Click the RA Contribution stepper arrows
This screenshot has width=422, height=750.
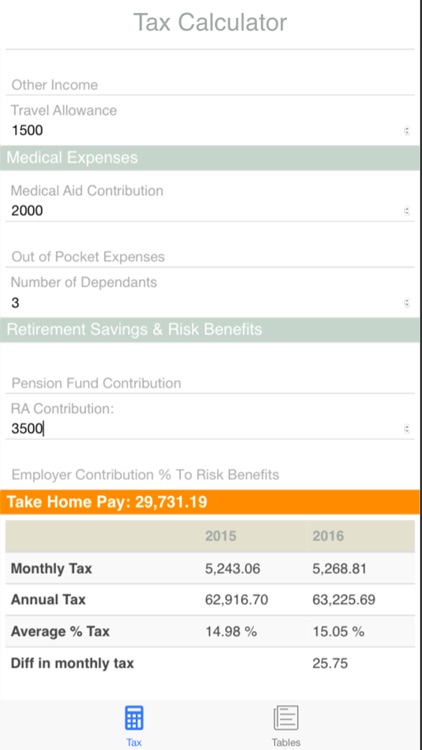pos(406,429)
